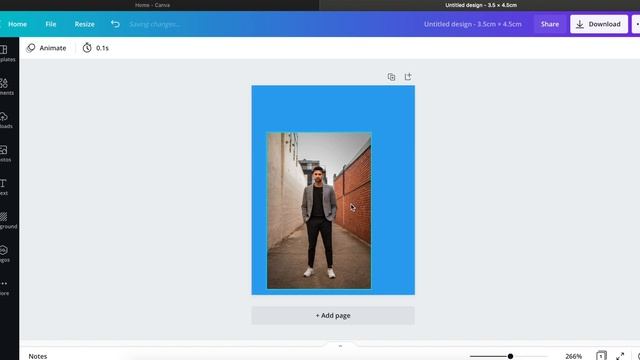Expand the bottom panel handle
This screenshot has height=360, width=640.
[x=340, y=346]
